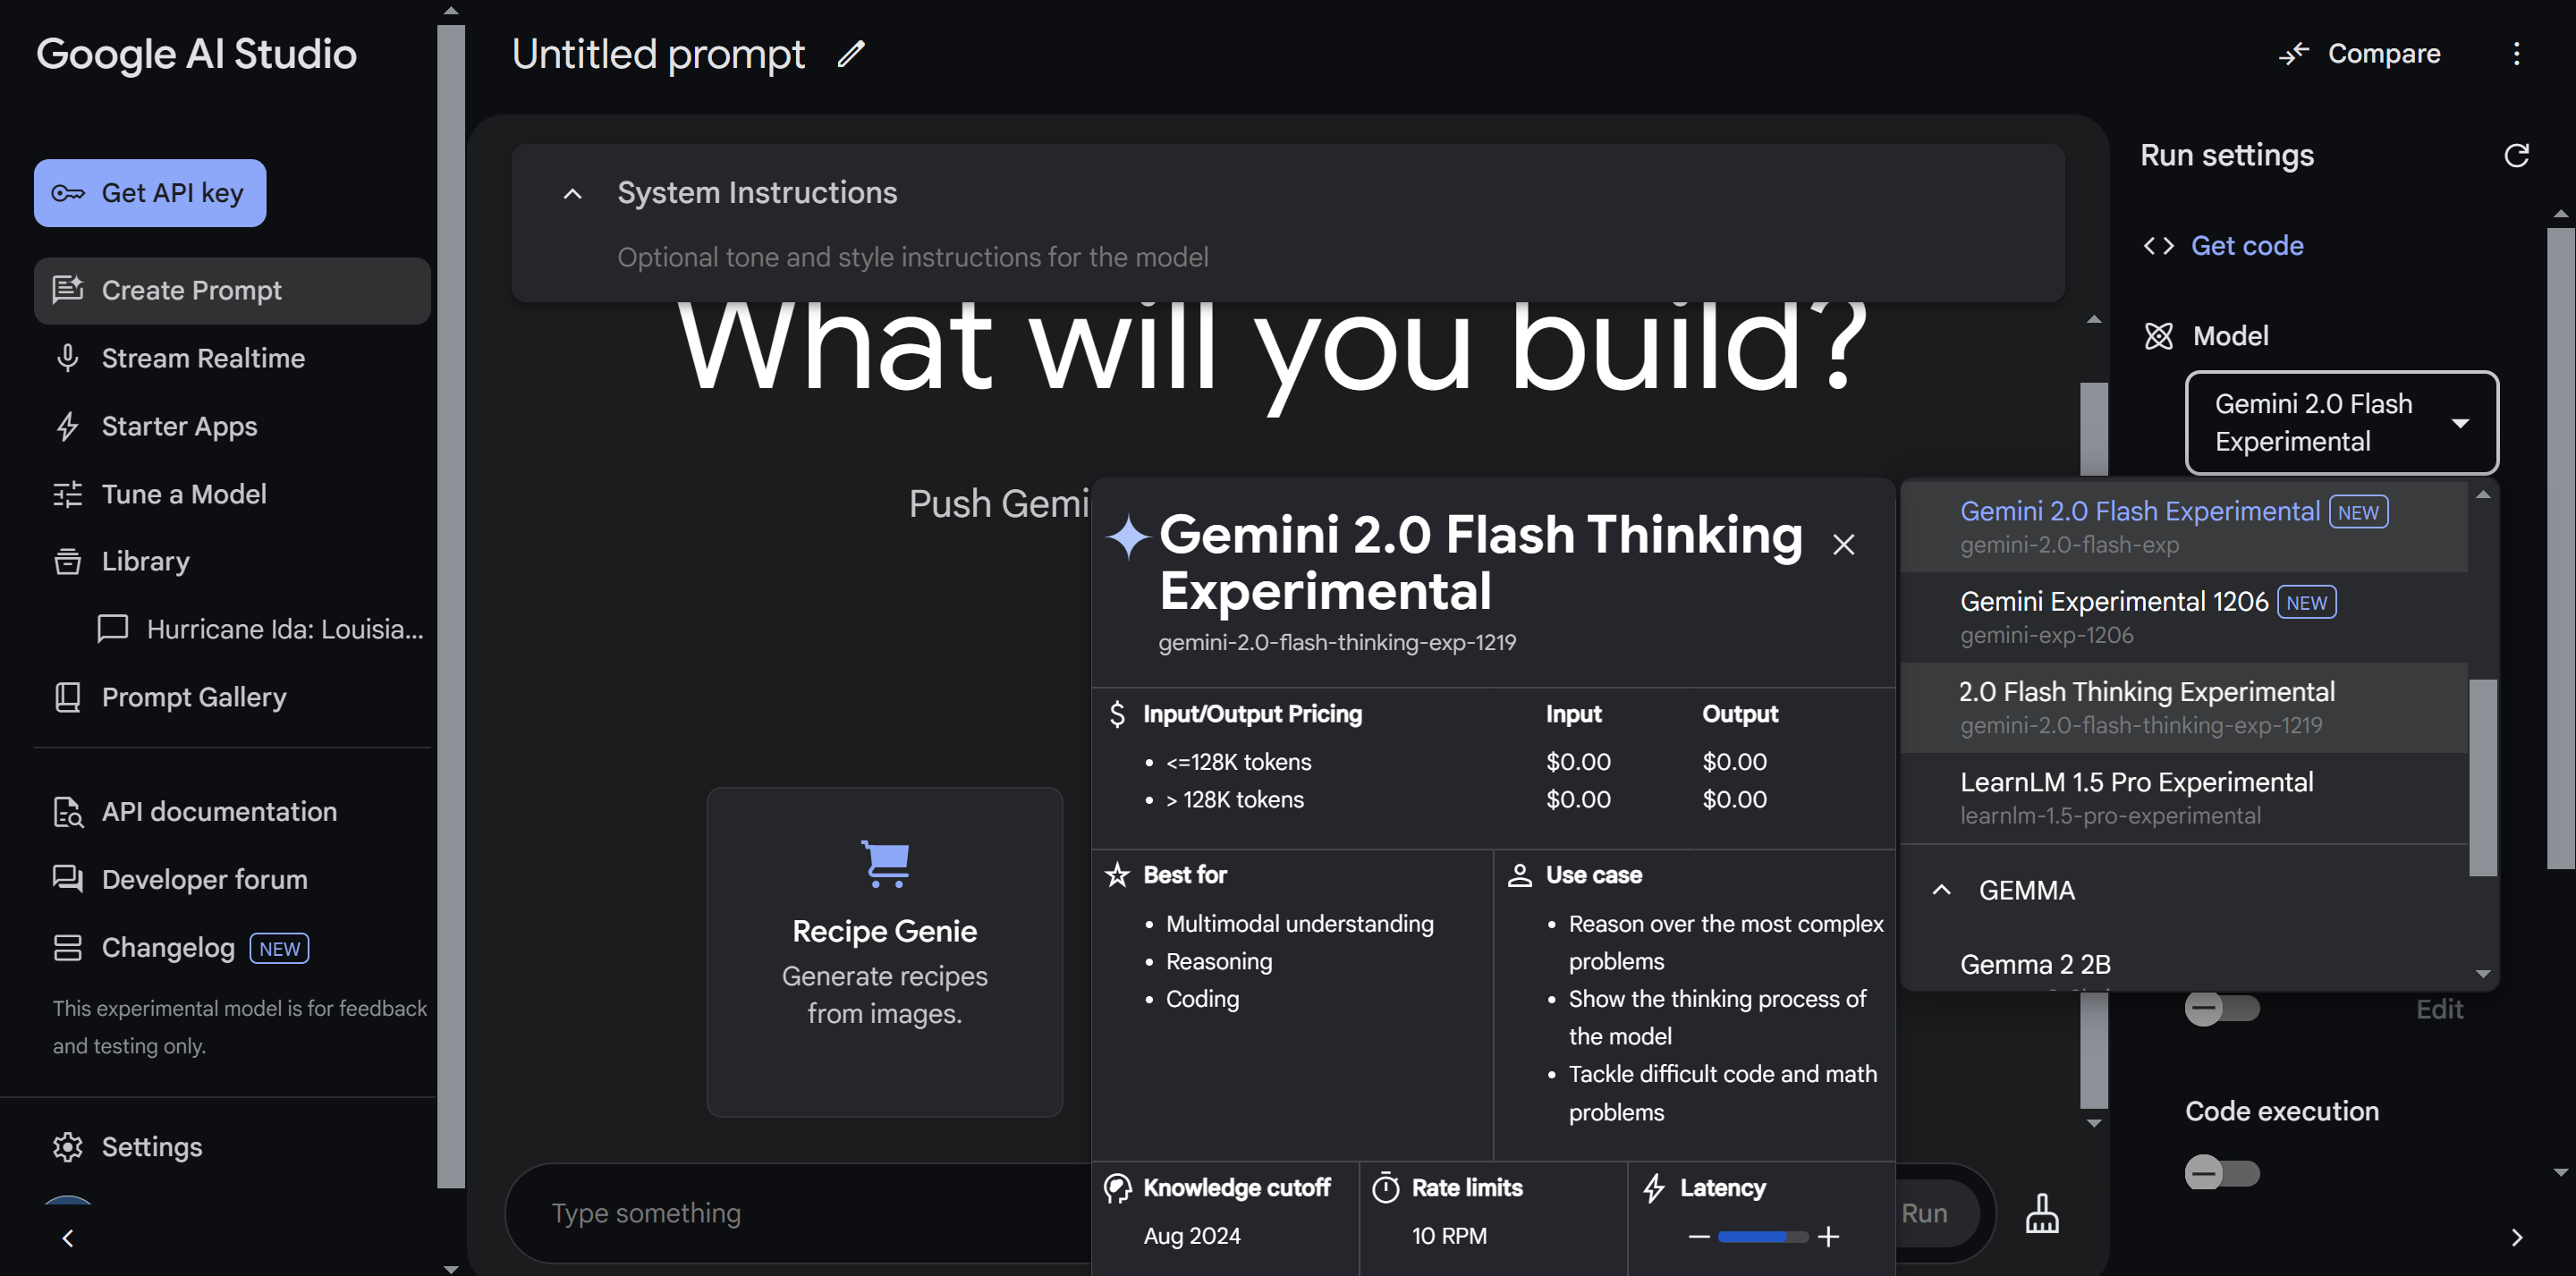Open the Create Prompt page
The image size is (2576, 1276).
click(x=232, y=291)
